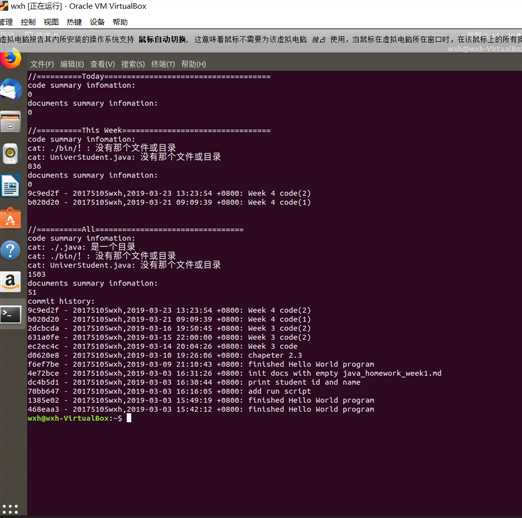This screenshot has width=522, height=518.
Task: Click commit 1385e02 line
Action: (x=201, y=400)
